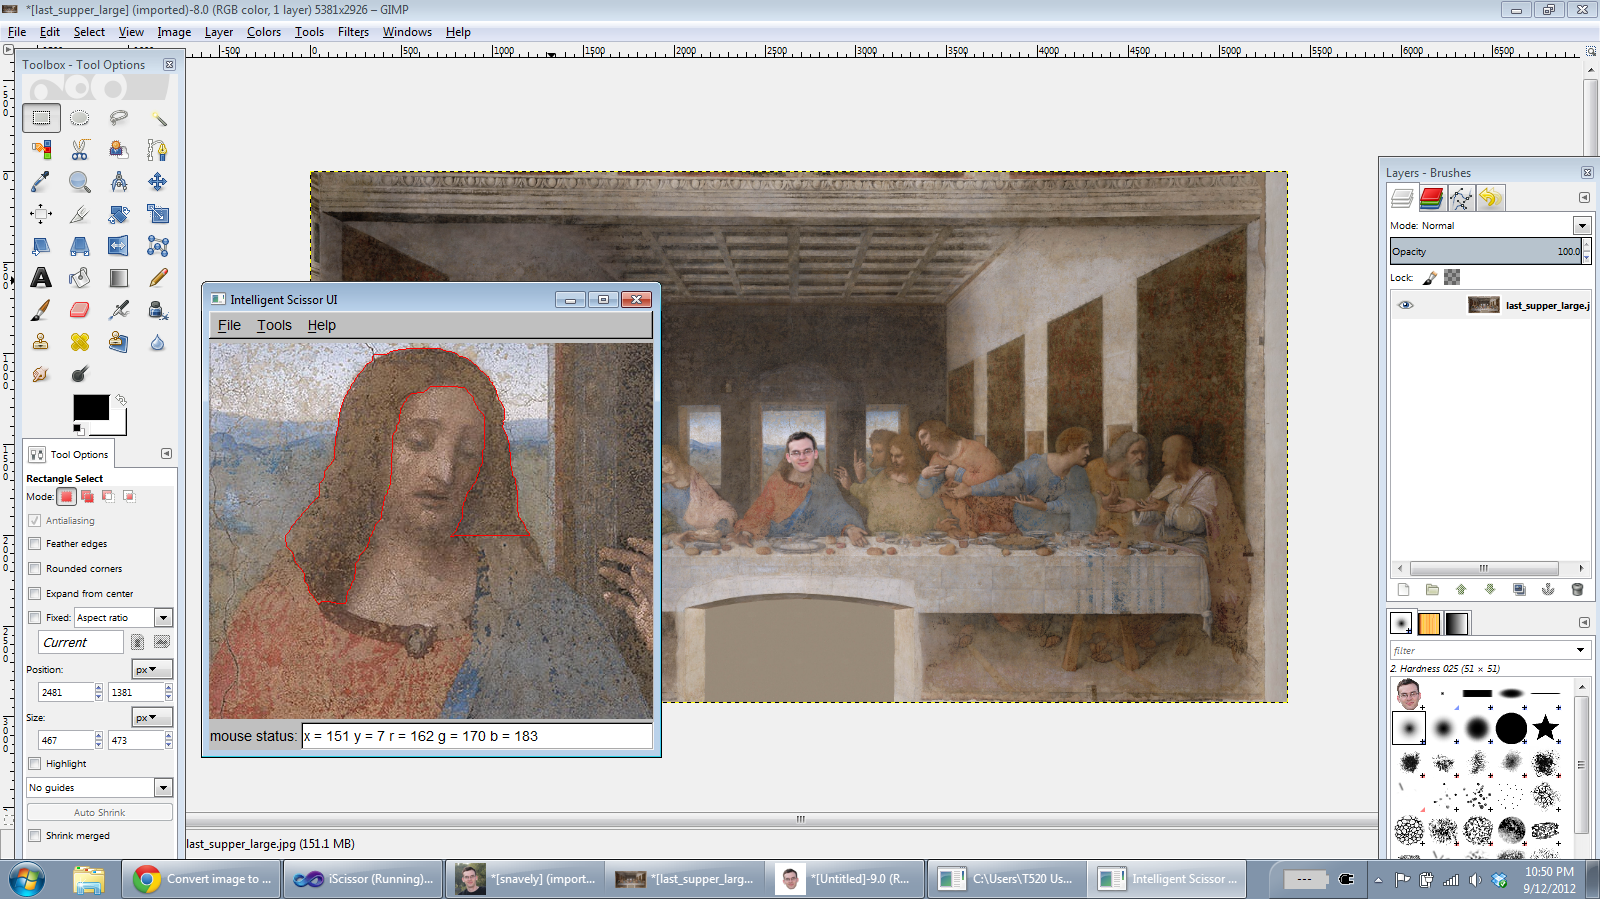Viewport: 1600px width, 899px height.
Task: Open the Tool Options tab menu arrow
Action: pyautogui.click(x=167, y=454)
